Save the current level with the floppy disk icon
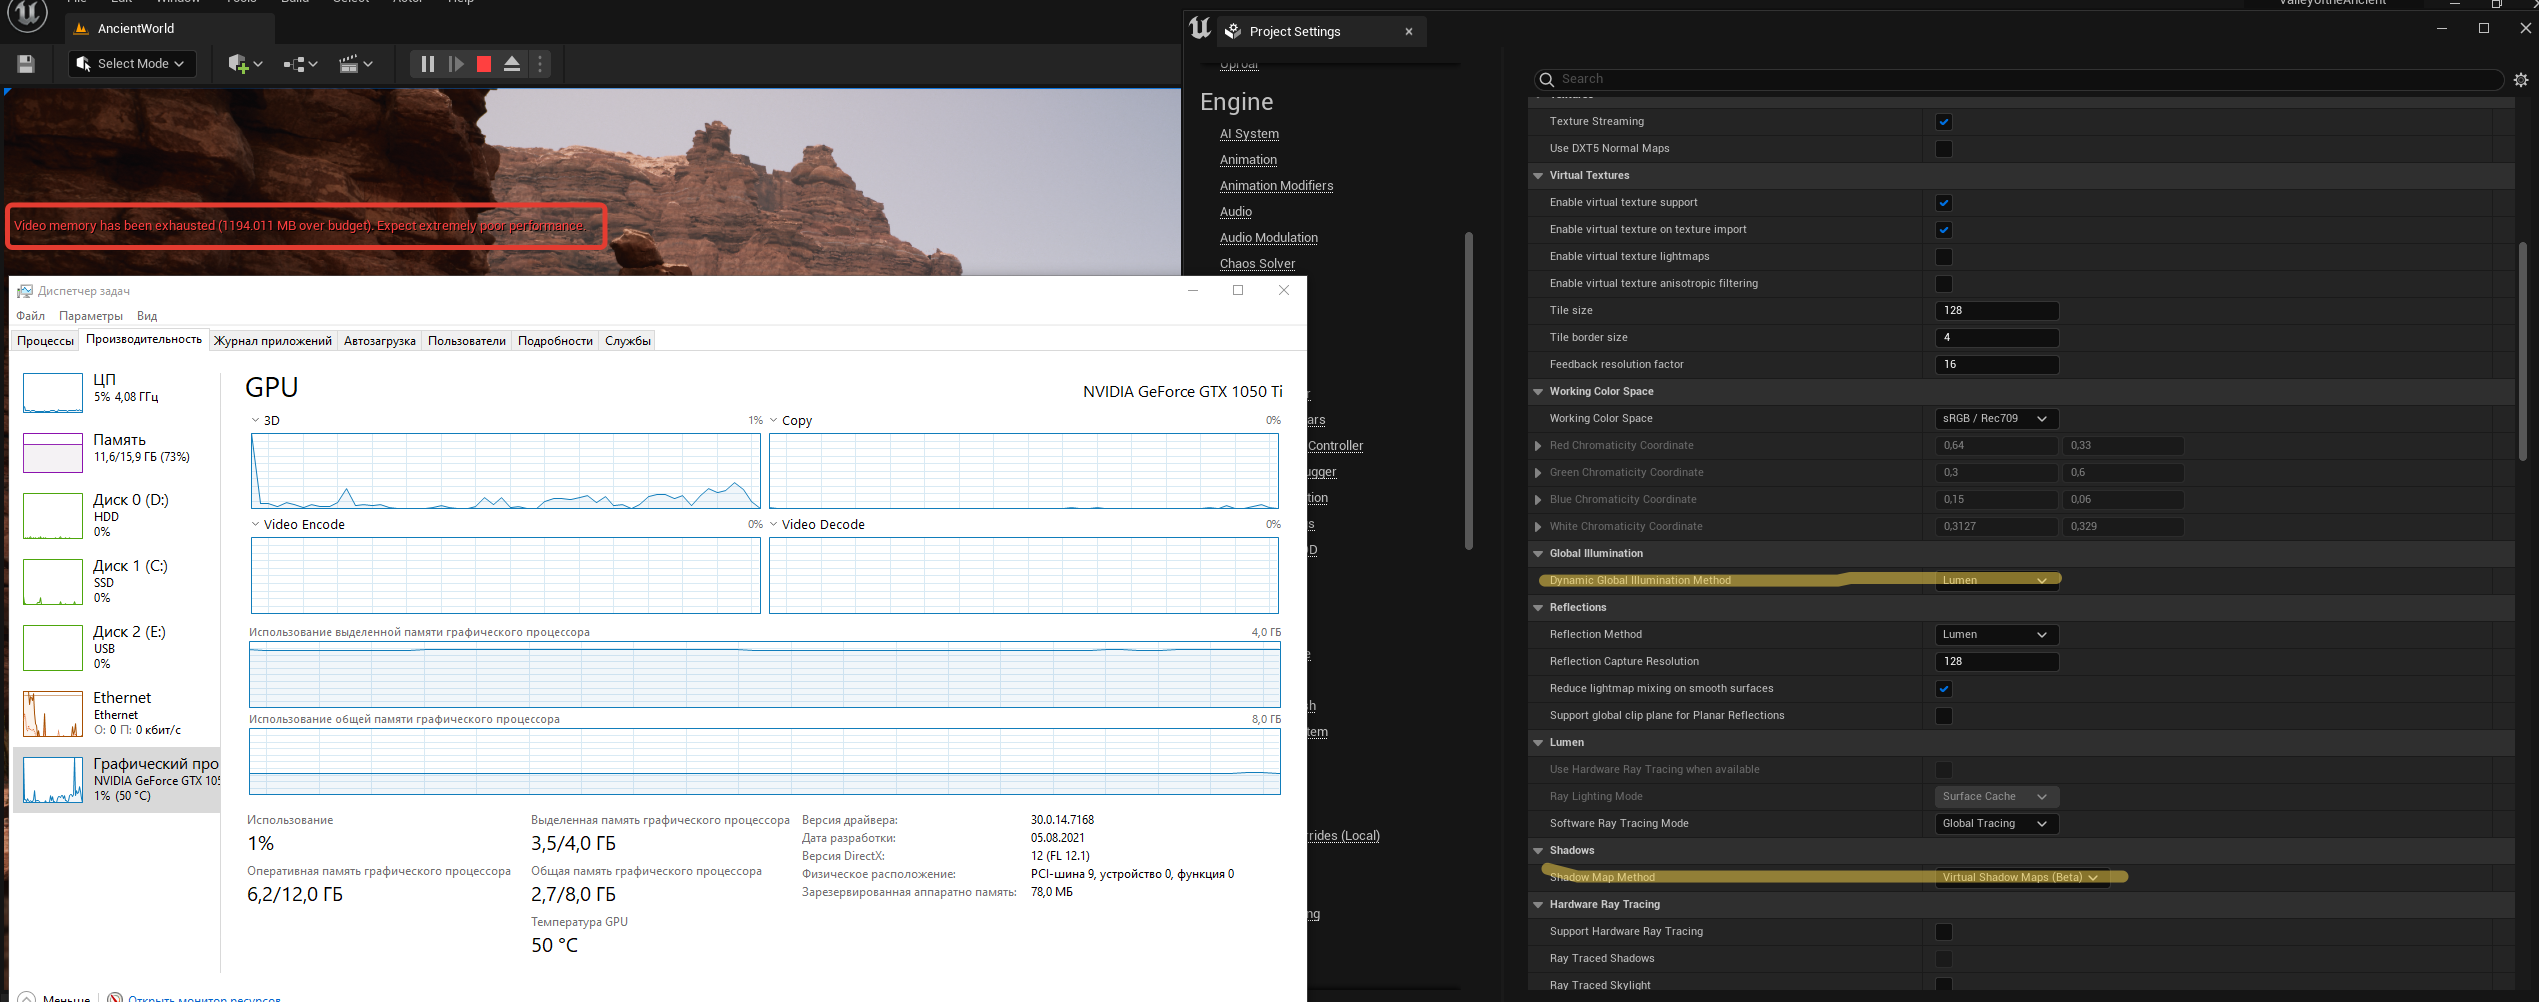The image size is (2539, 1002). (26, 64)
